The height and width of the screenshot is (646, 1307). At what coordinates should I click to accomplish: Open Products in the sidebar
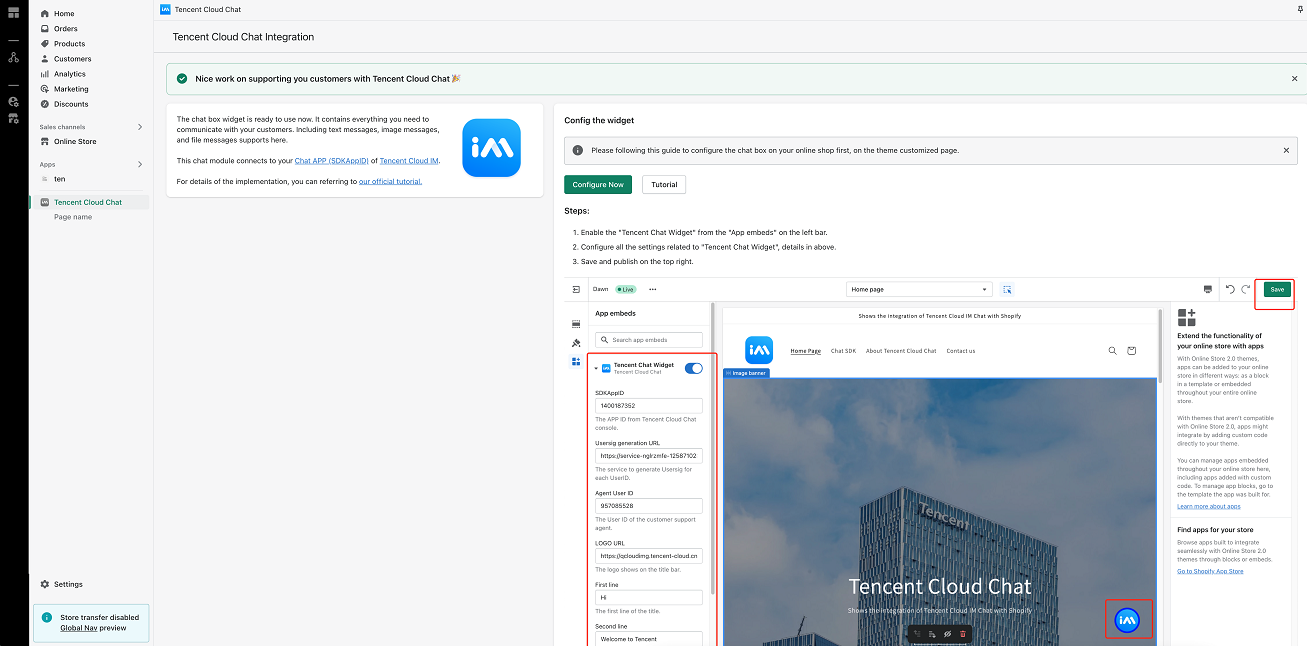[x=70, y=44]
